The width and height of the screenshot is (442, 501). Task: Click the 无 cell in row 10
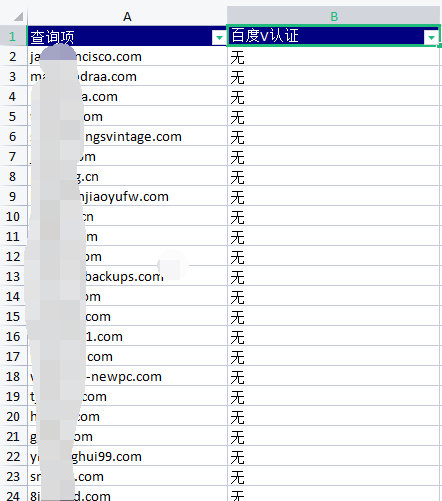click(x=334, y=216)
